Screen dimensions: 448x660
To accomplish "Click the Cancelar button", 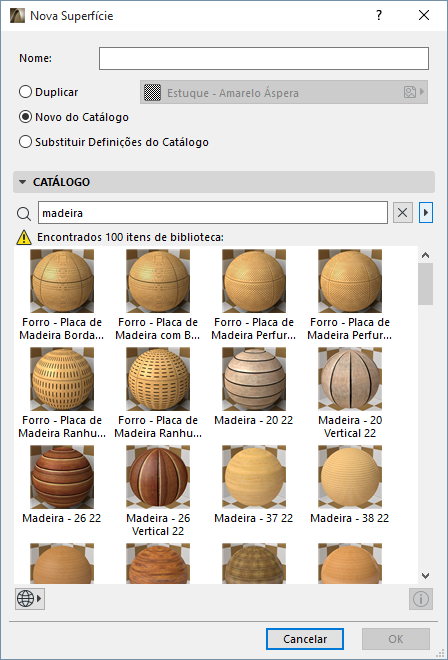I will [x=305, y=639].
